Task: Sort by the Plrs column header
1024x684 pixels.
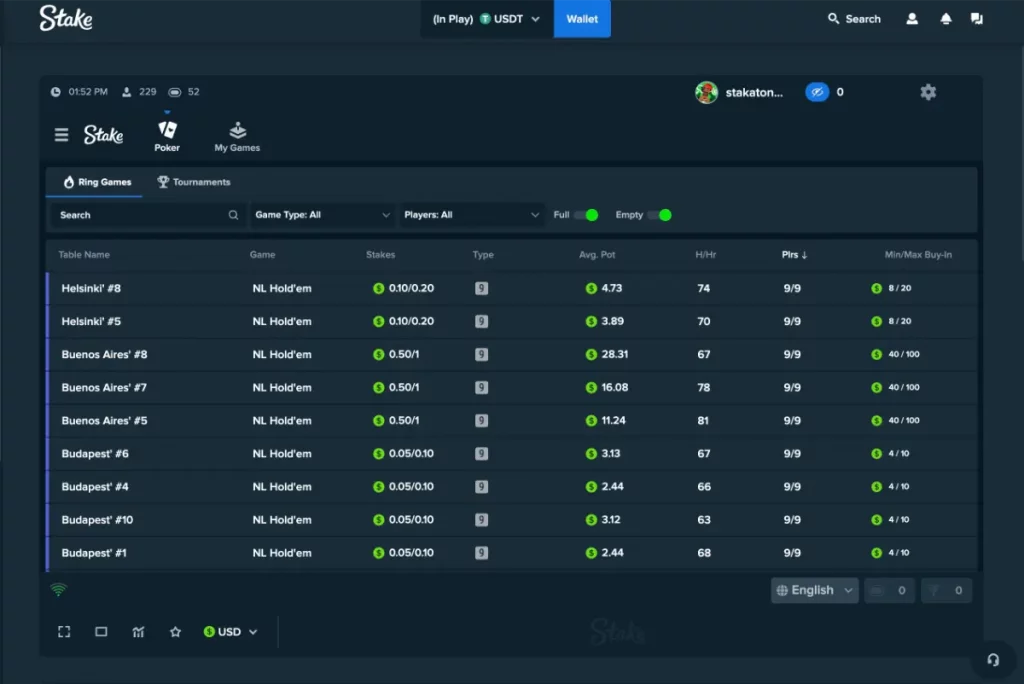Action: click(794, 255)
